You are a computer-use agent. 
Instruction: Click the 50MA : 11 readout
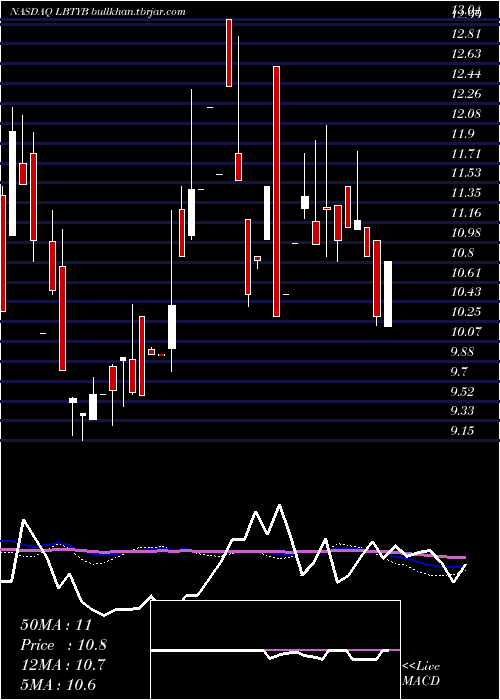pos(56,625)
